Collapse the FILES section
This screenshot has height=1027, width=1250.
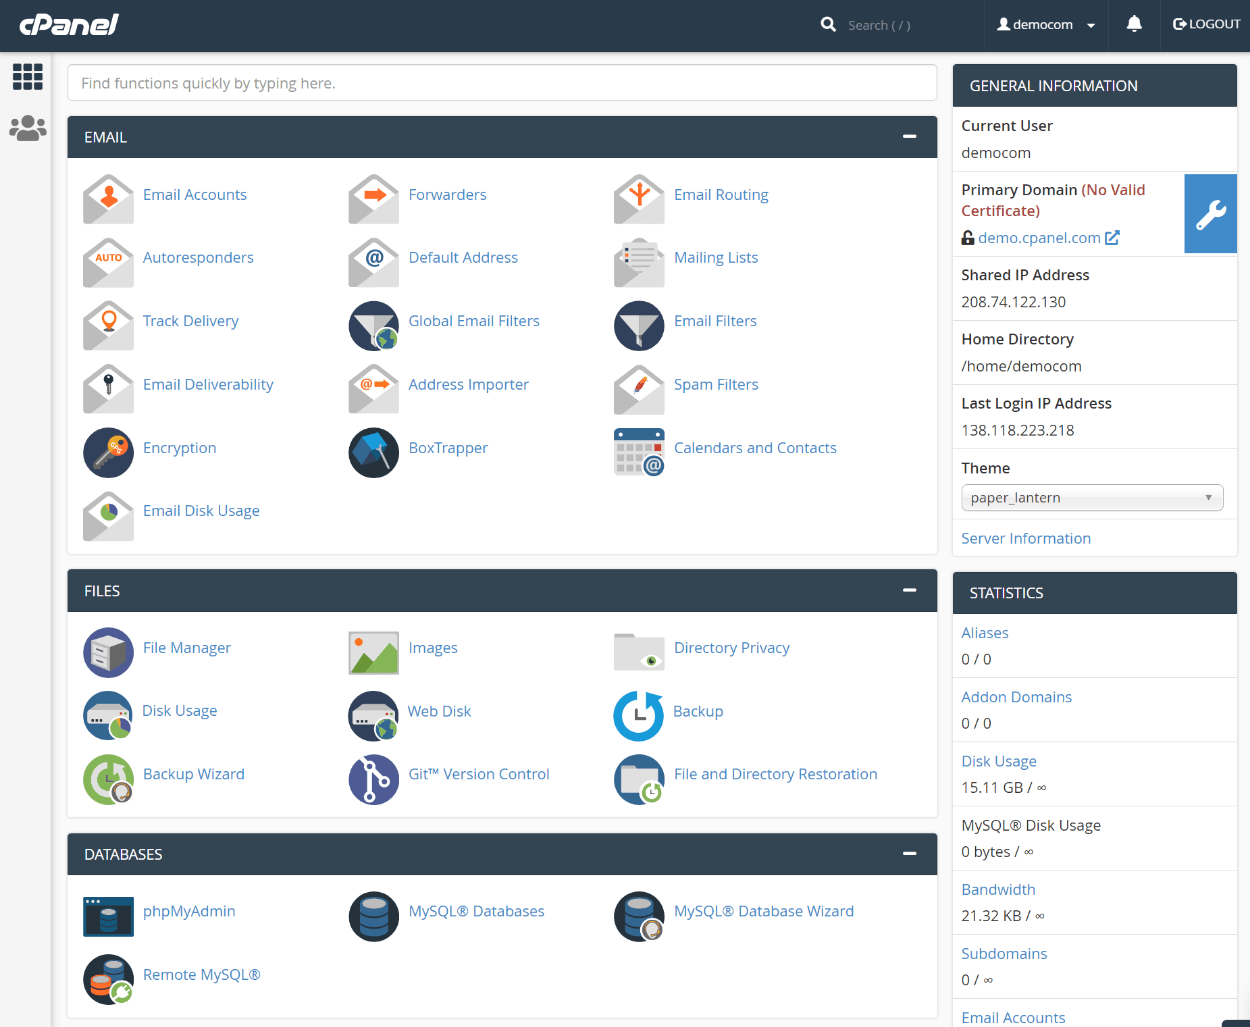tap(909, 591)
